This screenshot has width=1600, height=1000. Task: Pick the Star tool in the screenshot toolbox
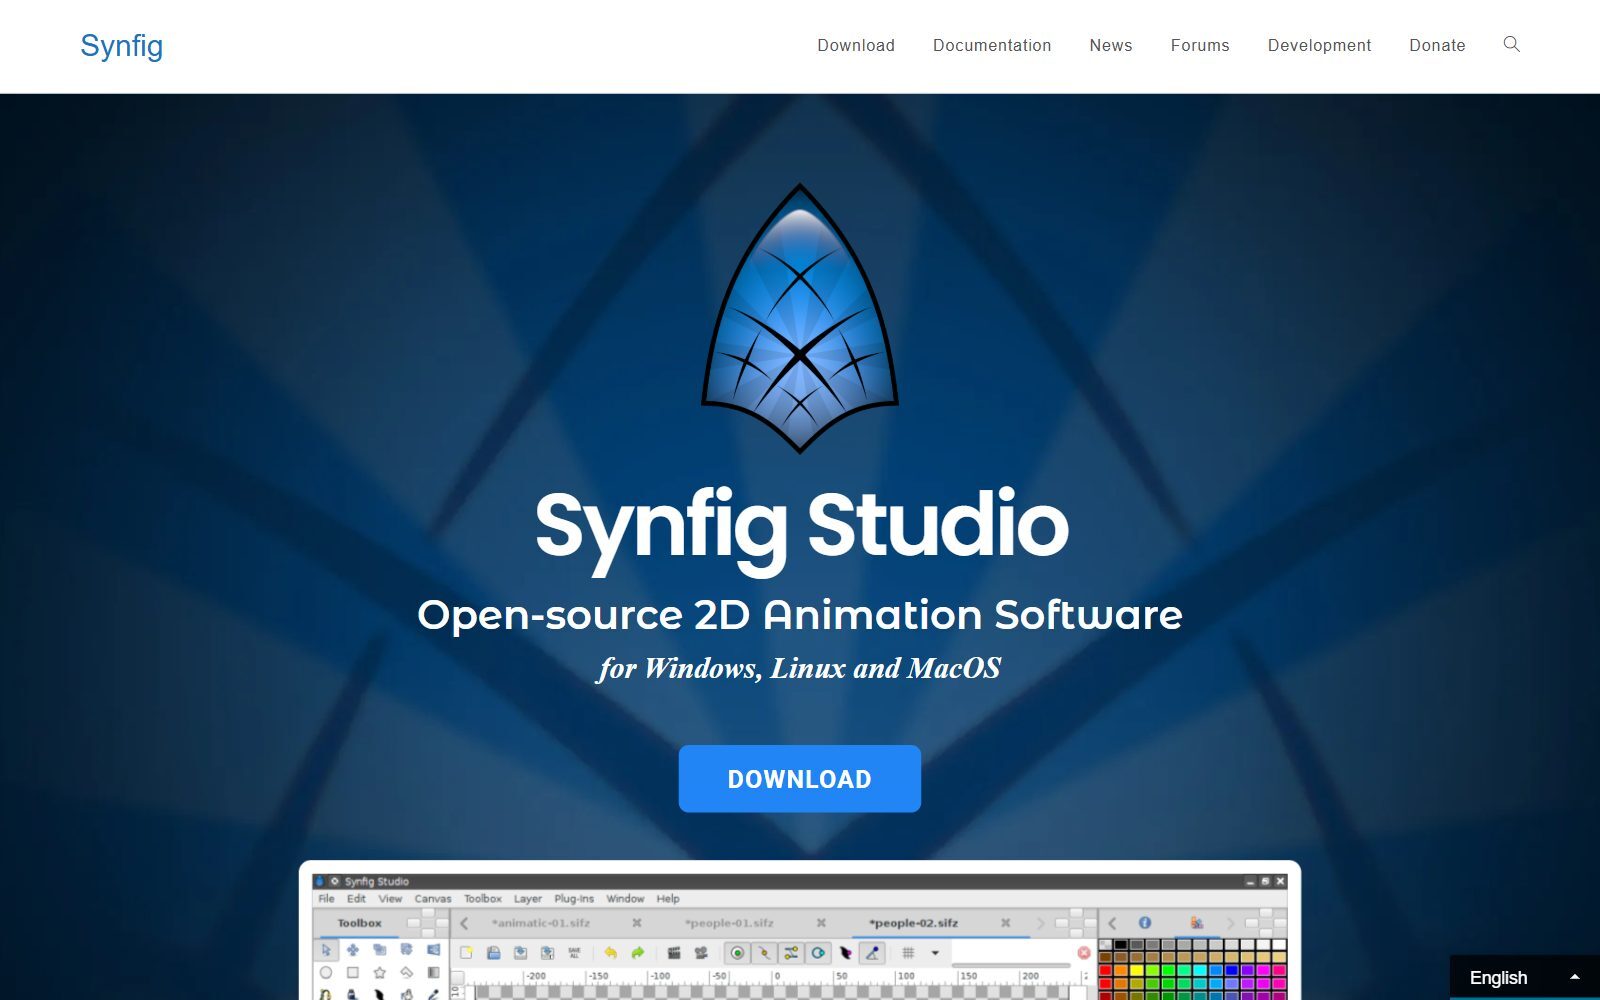click(x=379, y=972)
